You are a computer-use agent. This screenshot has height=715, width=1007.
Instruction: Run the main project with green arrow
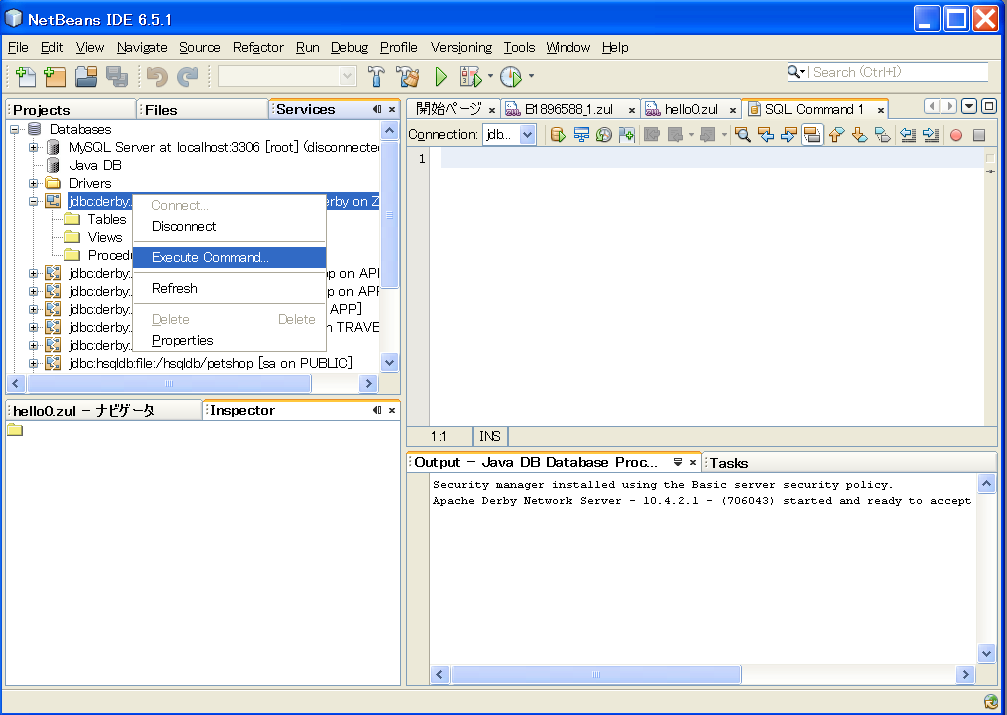point(441,76)
